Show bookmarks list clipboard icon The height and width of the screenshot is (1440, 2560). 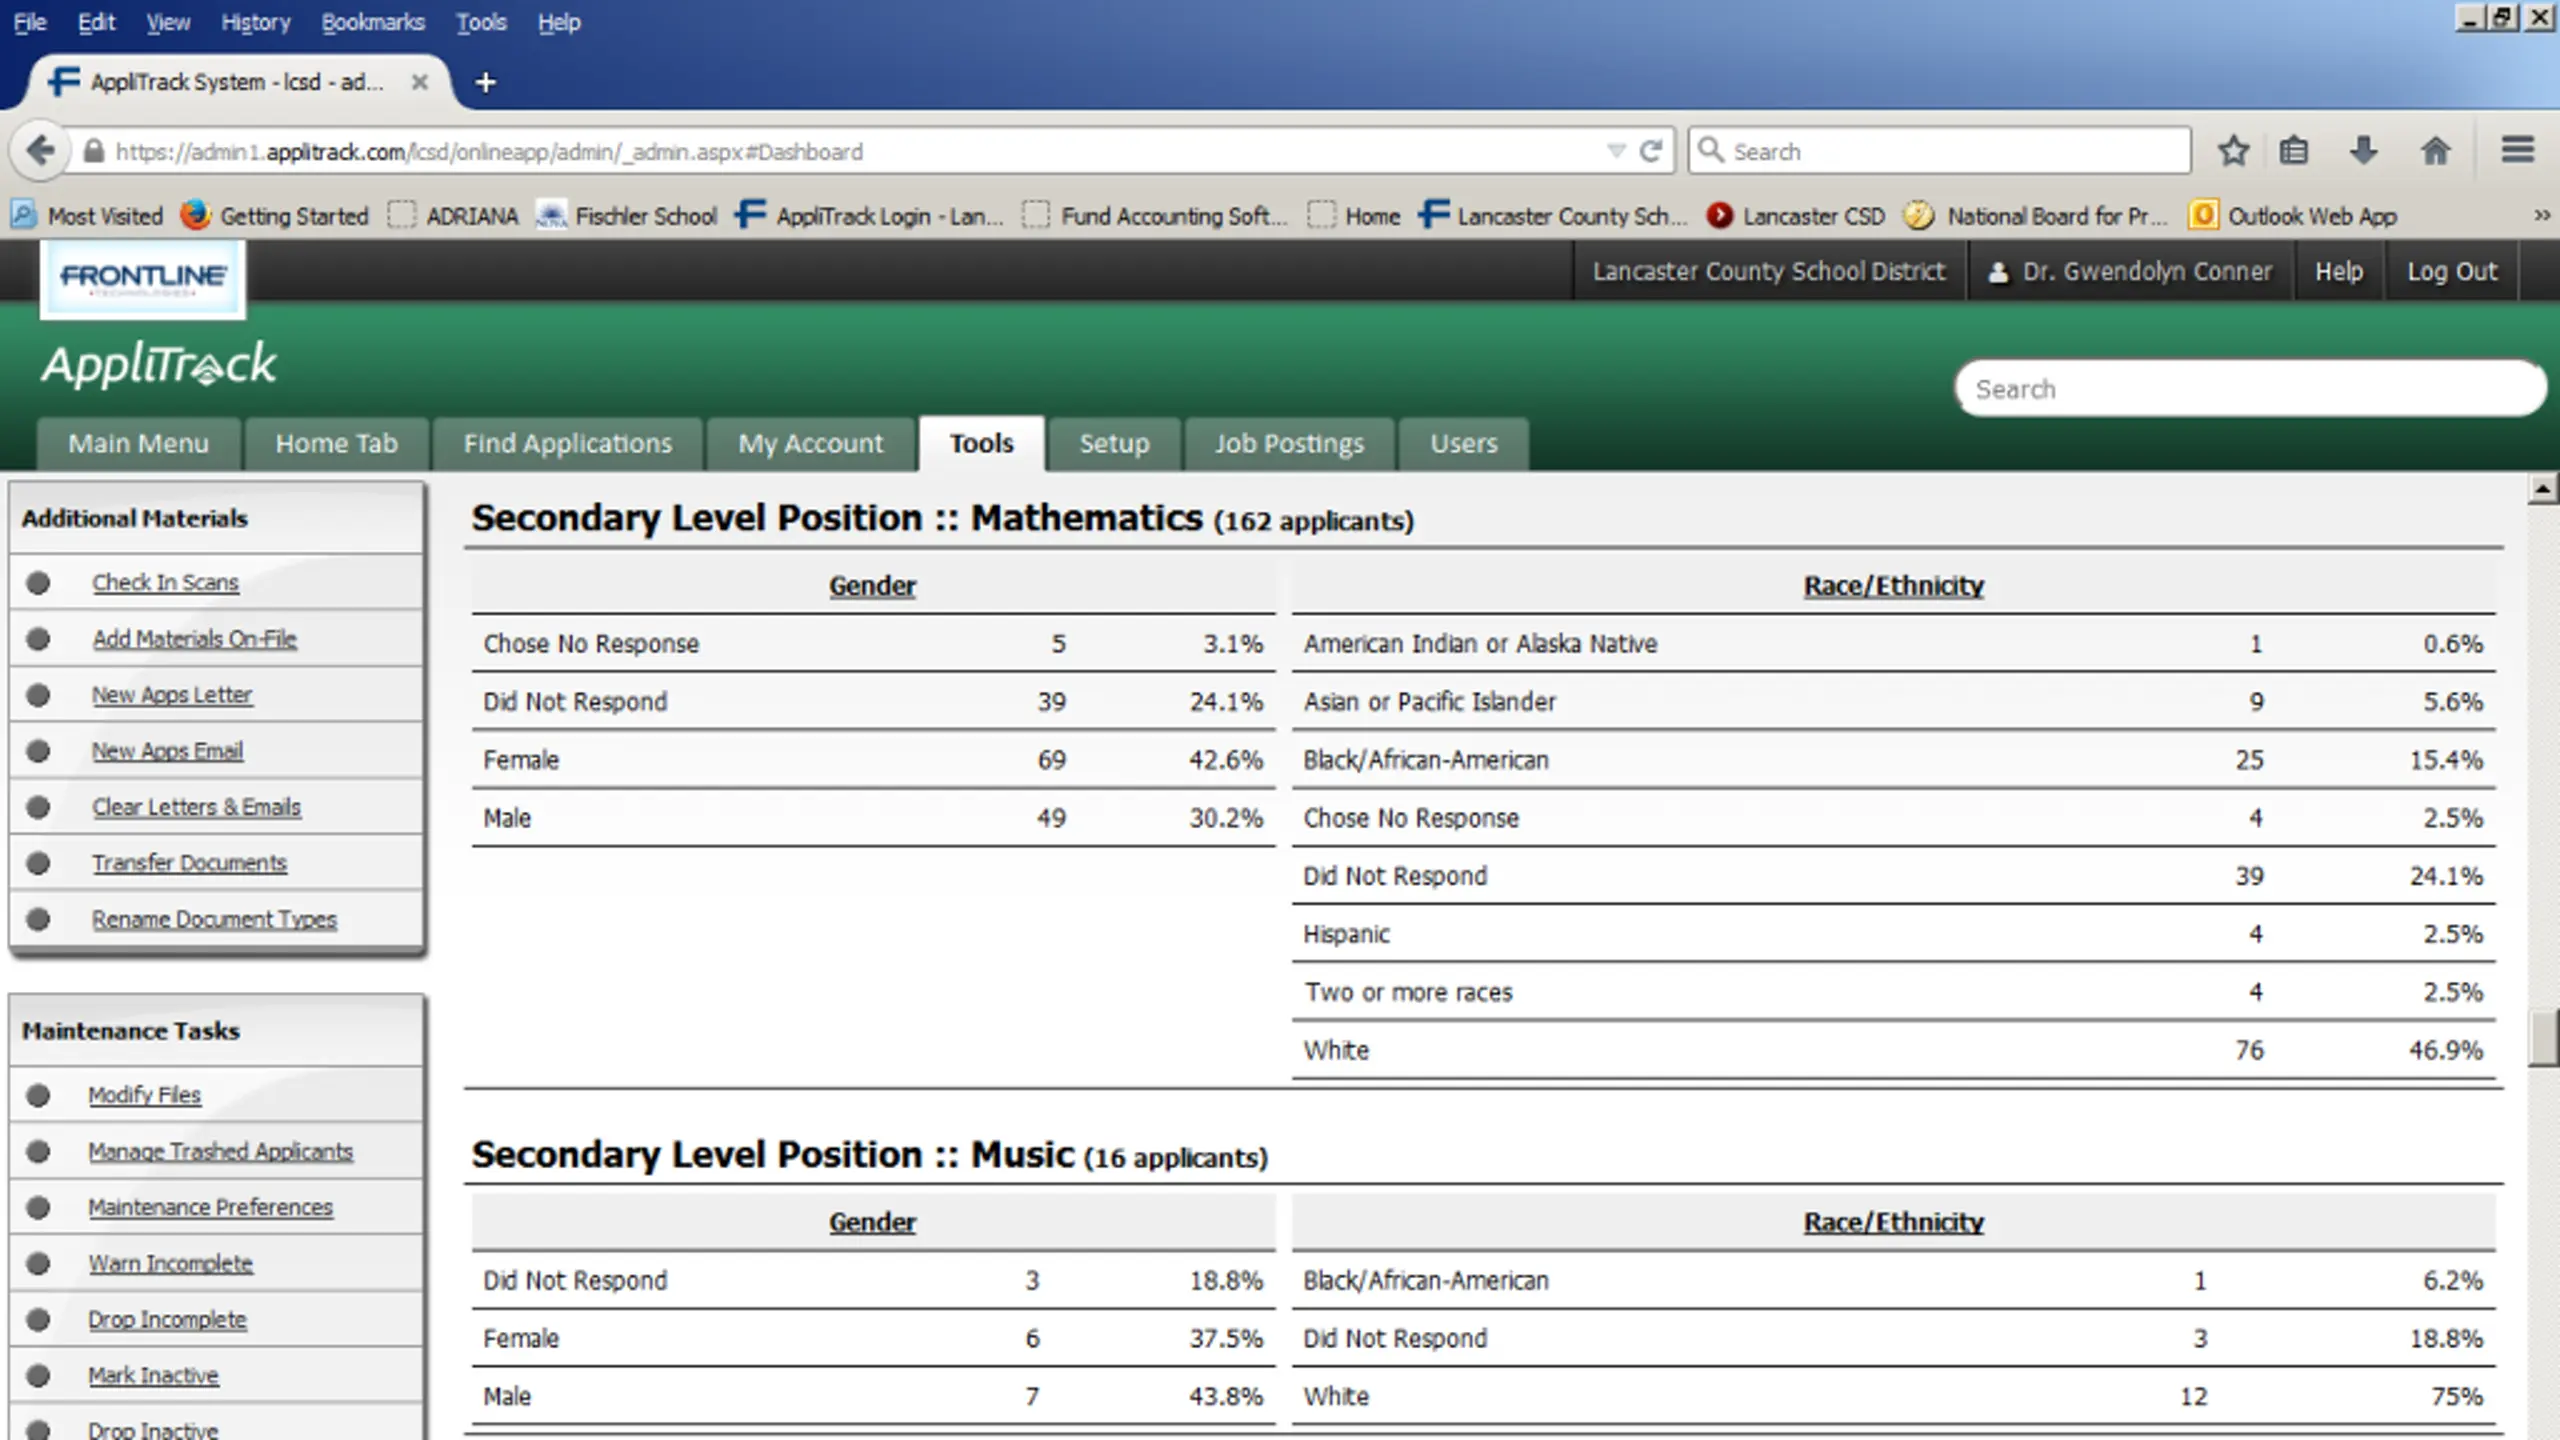click(x=2294, y=151)
